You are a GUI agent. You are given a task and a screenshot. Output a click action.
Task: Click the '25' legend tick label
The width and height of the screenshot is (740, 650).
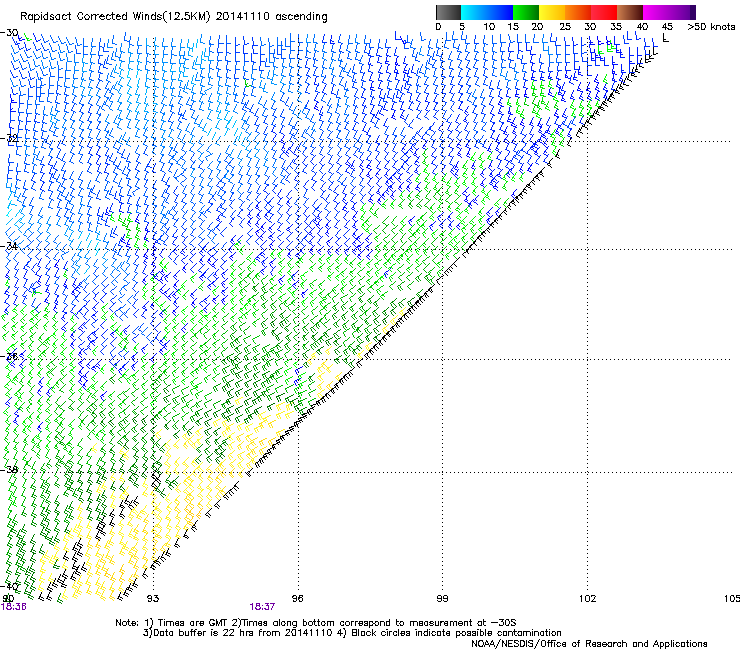click(x=565, y=27)
